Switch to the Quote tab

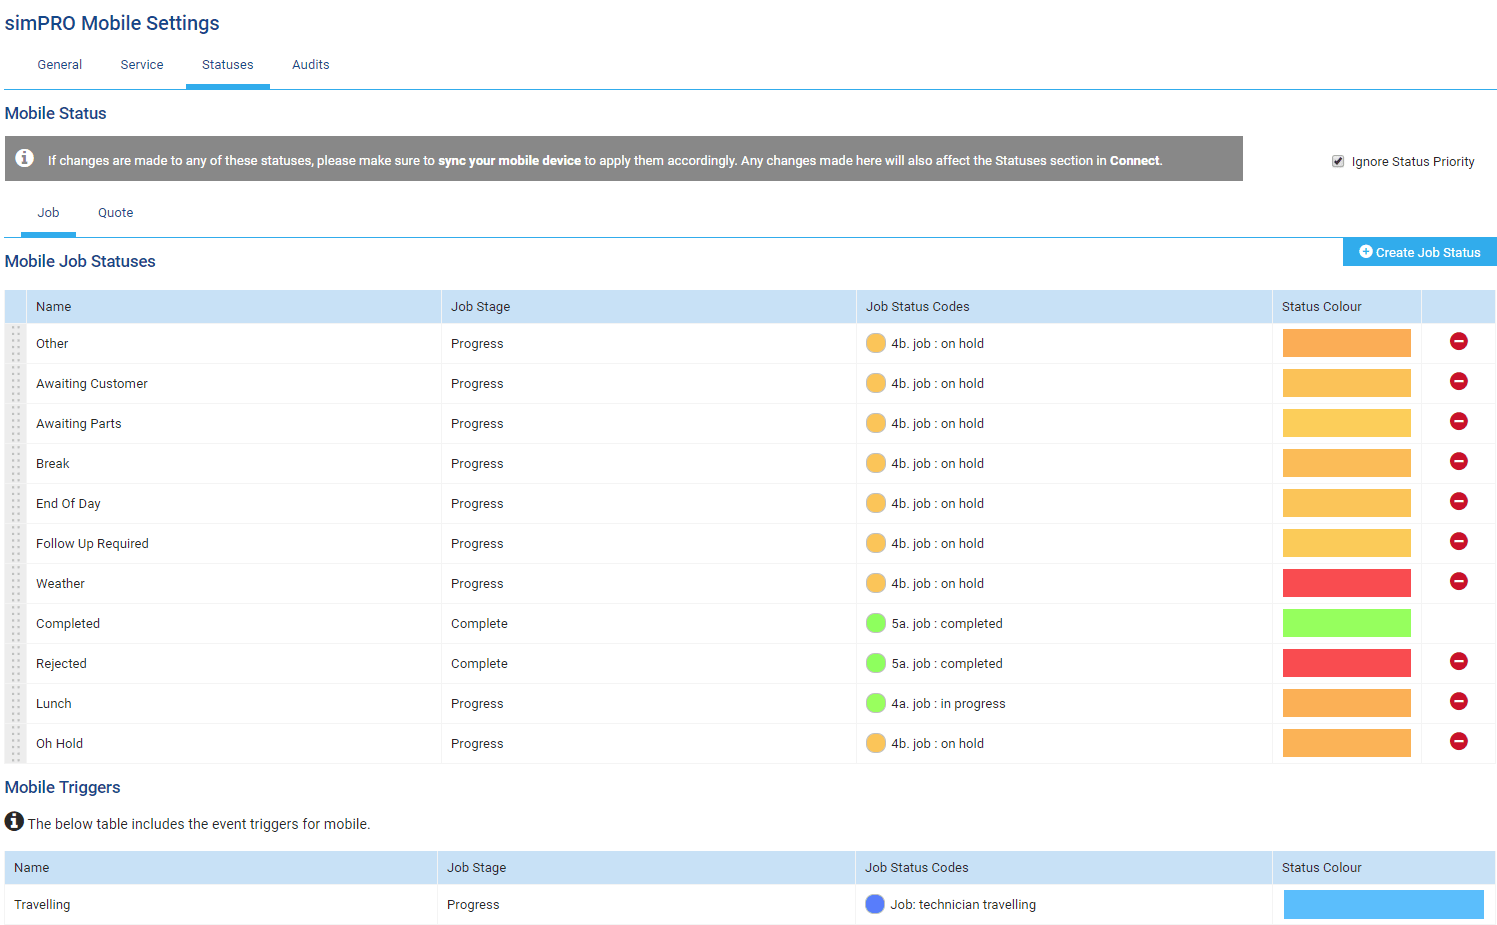[115, 212]
